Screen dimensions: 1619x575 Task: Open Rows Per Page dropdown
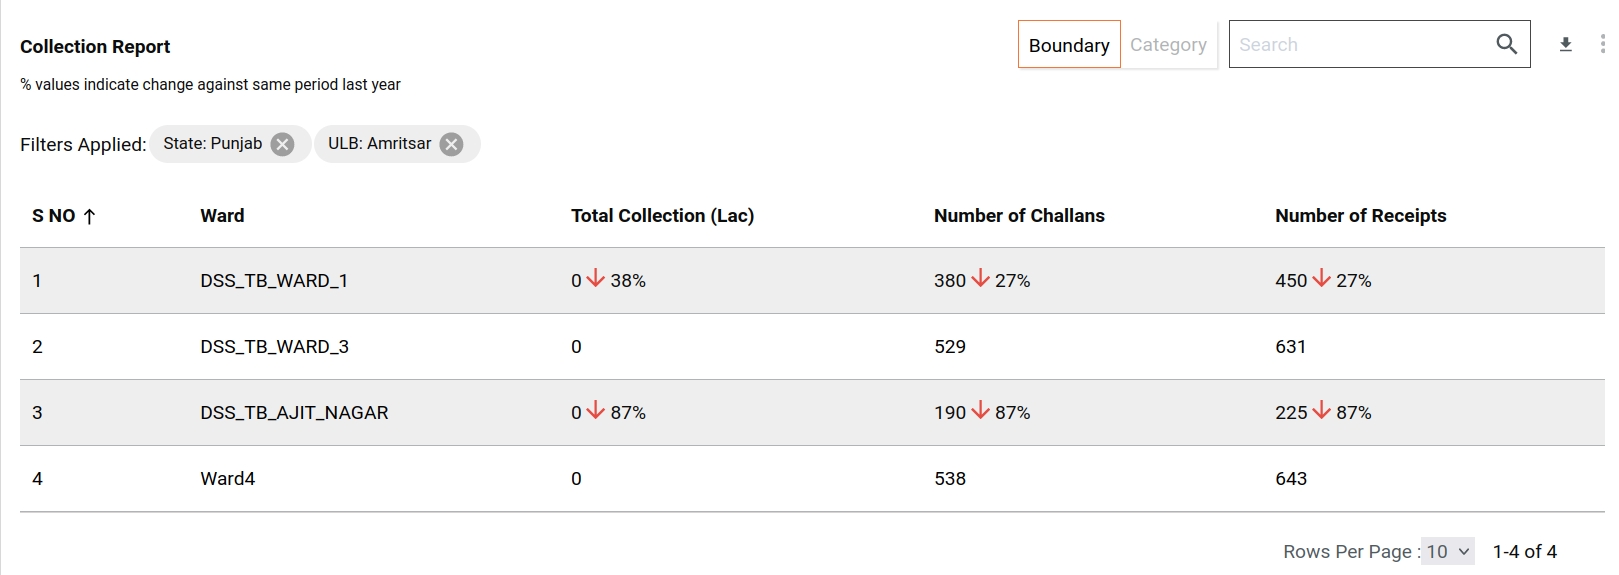click(x=1447, y=551)
